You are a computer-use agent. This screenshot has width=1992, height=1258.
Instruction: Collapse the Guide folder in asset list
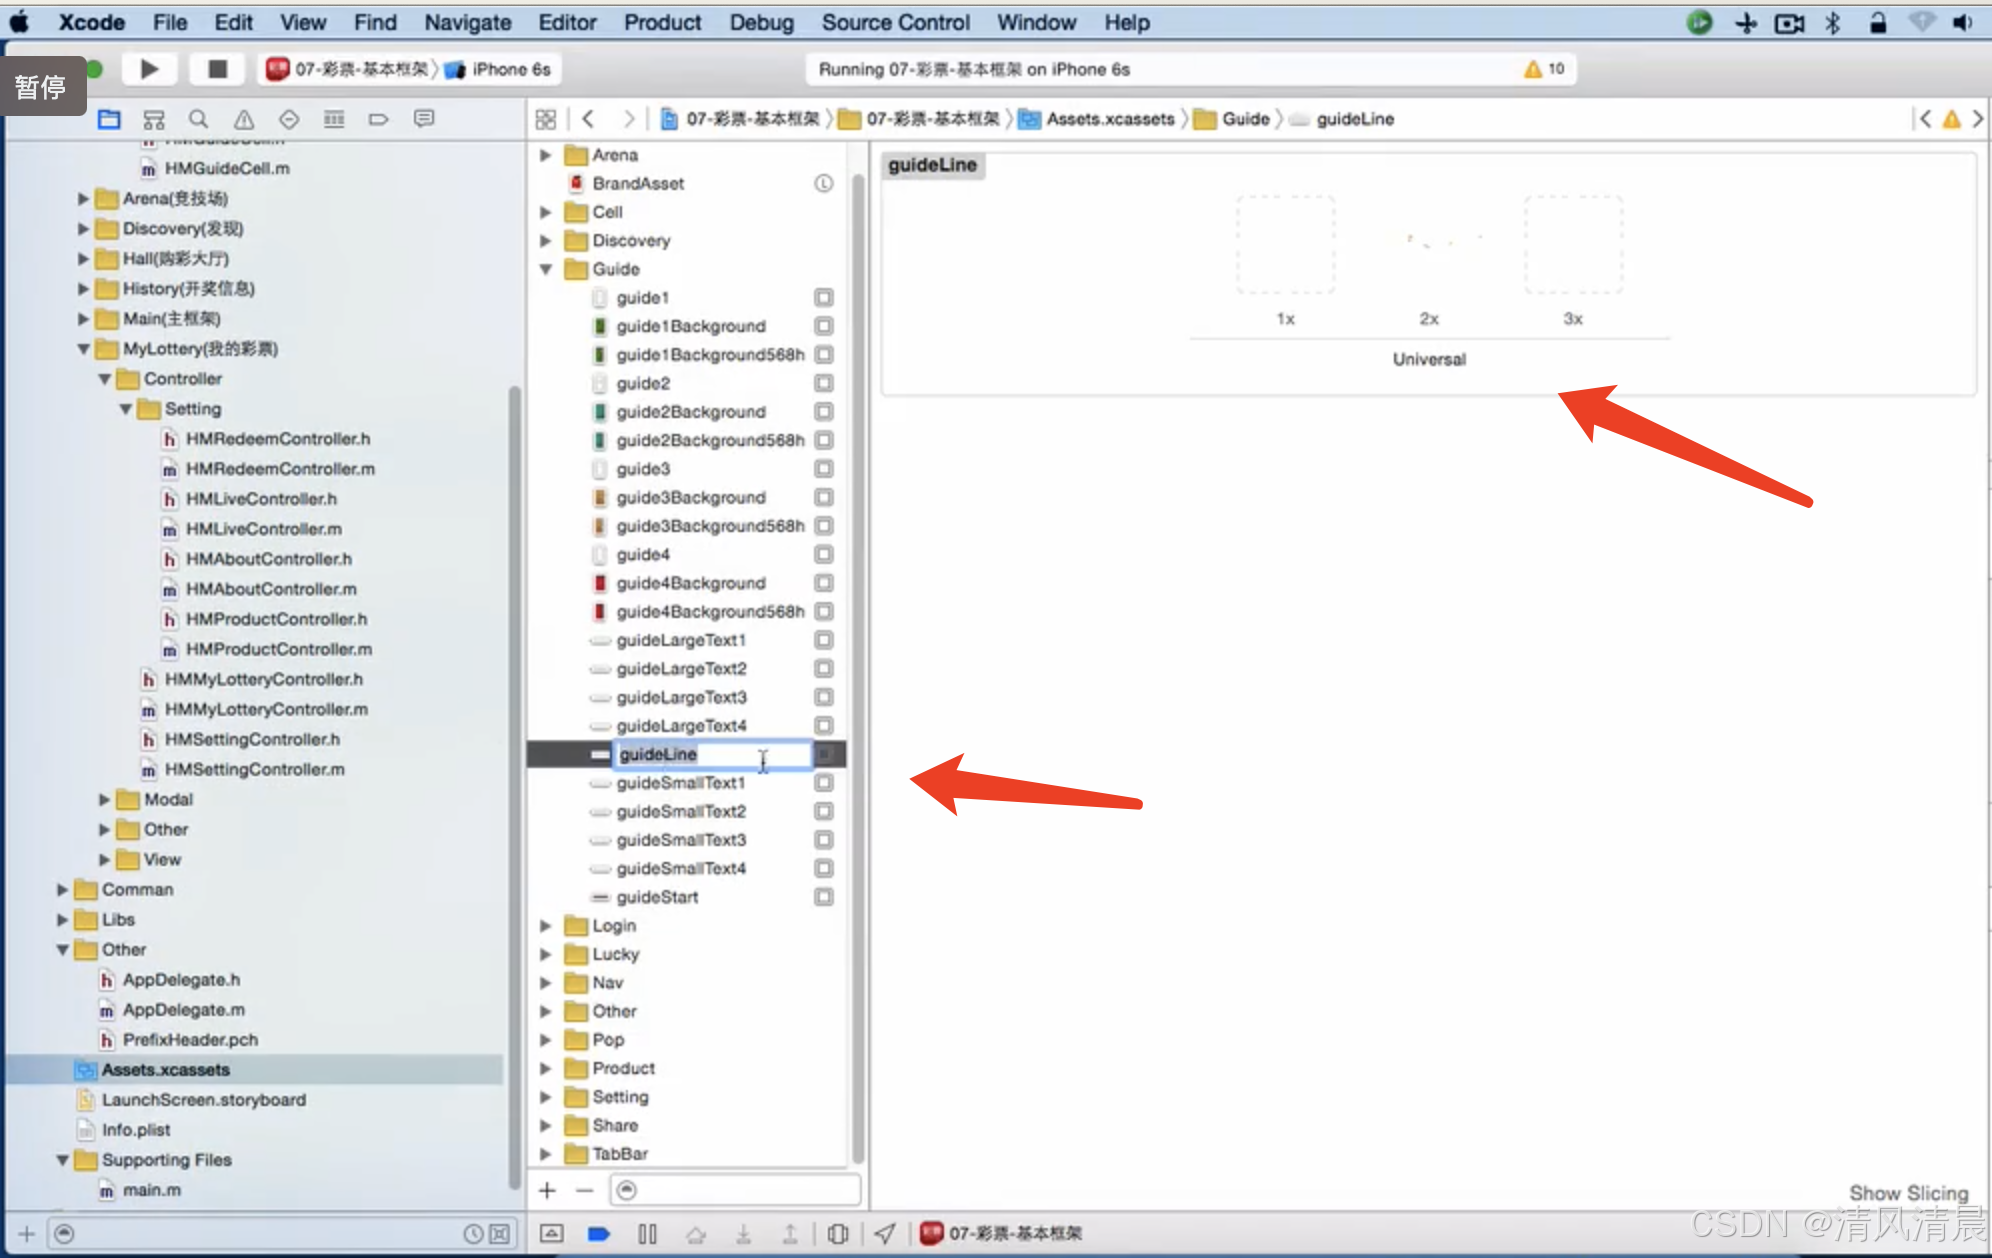(x=546, y=269)
